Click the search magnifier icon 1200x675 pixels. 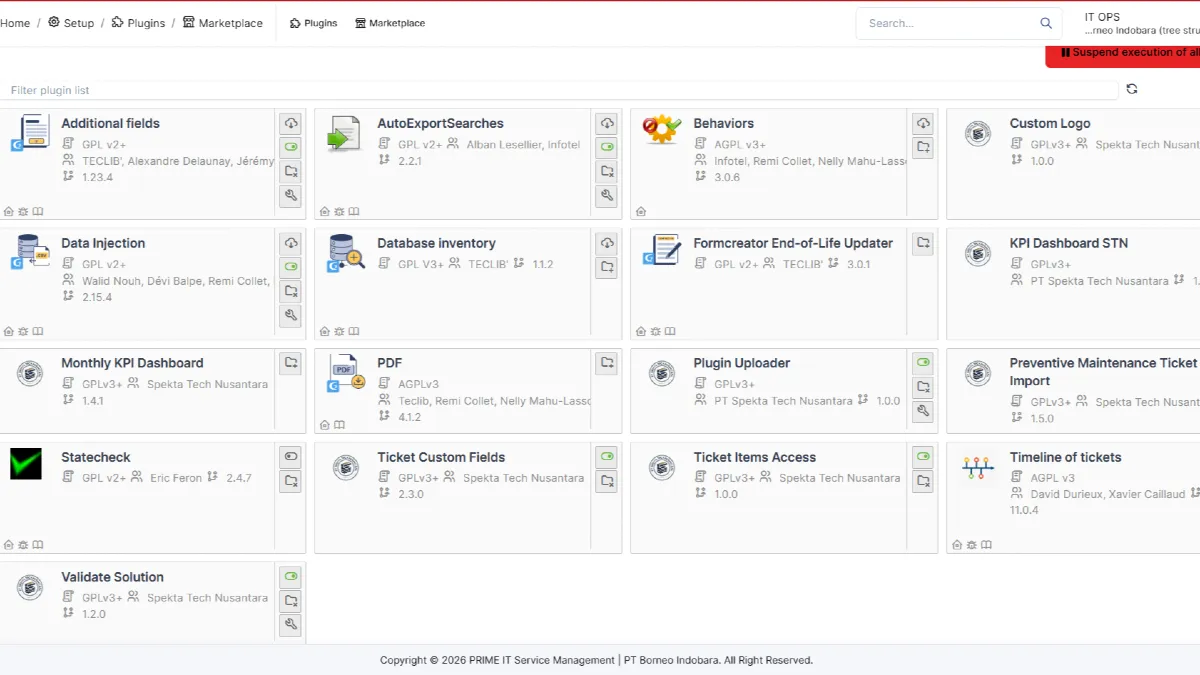click(1046, 23)
